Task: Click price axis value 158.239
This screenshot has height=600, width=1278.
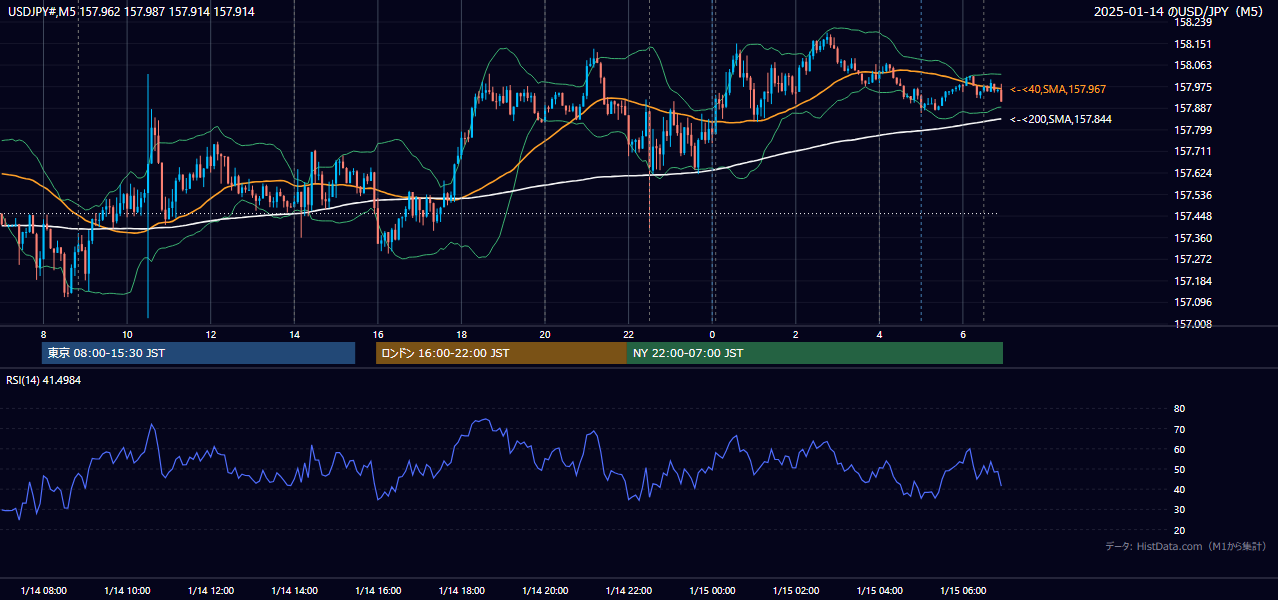Action: coord(1194,22)
